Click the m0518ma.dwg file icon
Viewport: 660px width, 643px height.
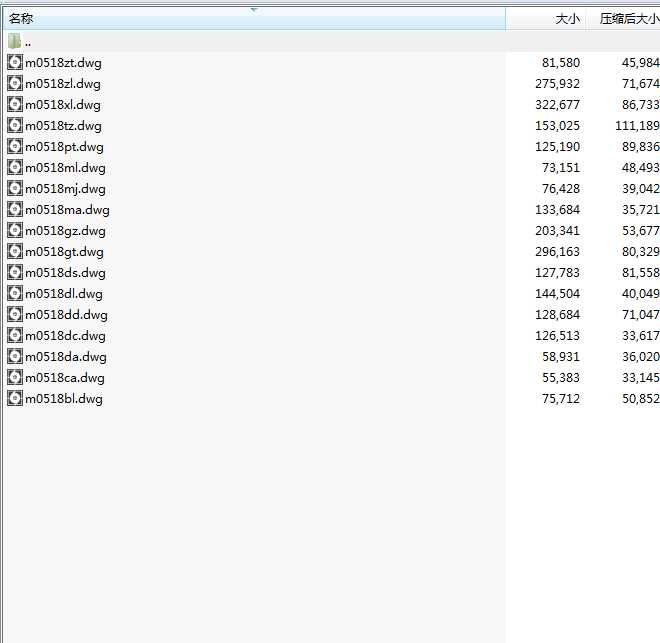point(15,210)
